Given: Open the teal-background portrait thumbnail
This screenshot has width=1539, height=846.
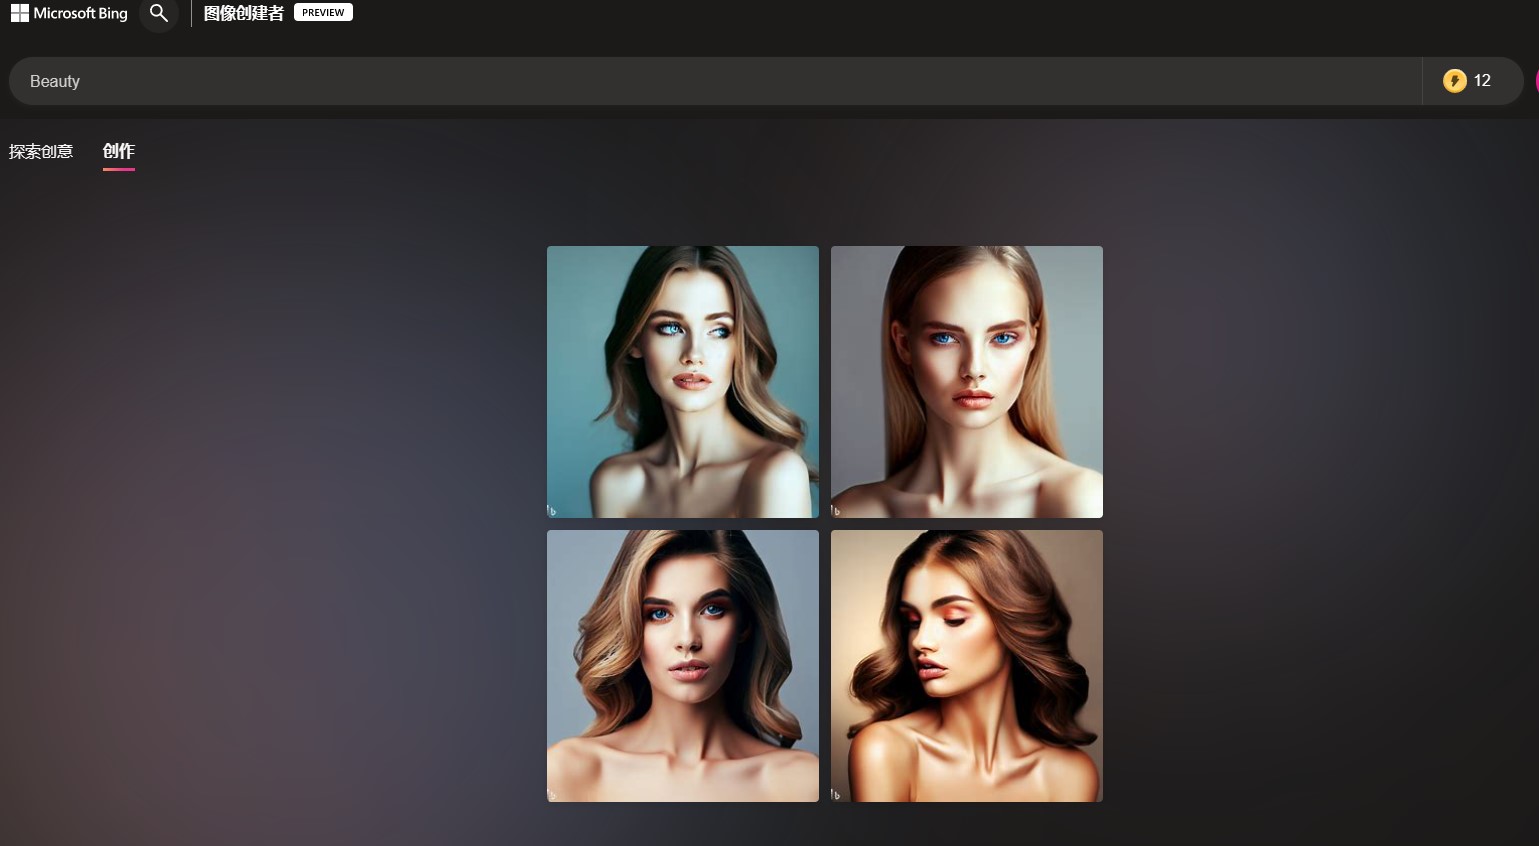Looking at the screenshot, I should [683, 382].
